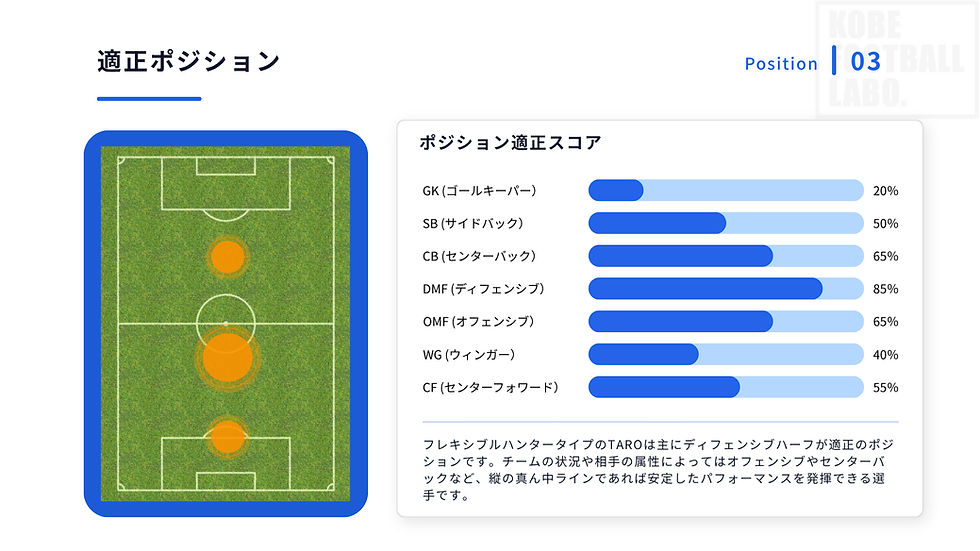This screenshot has height=551, width=980.
Task: Click the 03 page number
Action: pos(866,61)
